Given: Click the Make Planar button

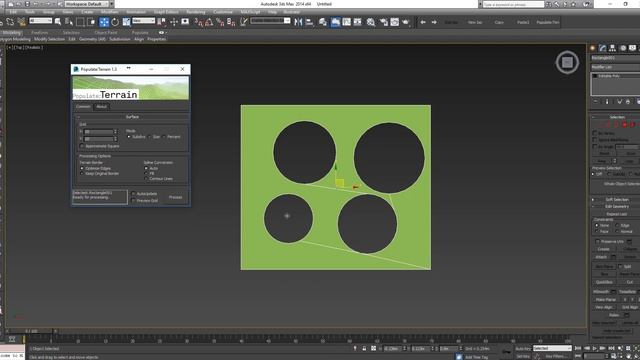Looking at the screenshot, I should point(606,300).
